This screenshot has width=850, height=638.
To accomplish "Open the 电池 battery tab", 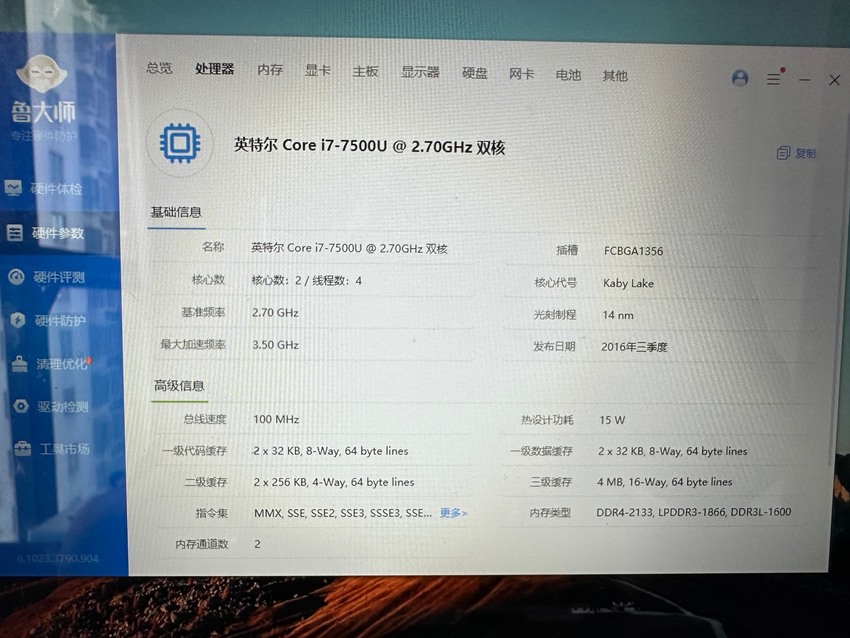I will (568, 75).
